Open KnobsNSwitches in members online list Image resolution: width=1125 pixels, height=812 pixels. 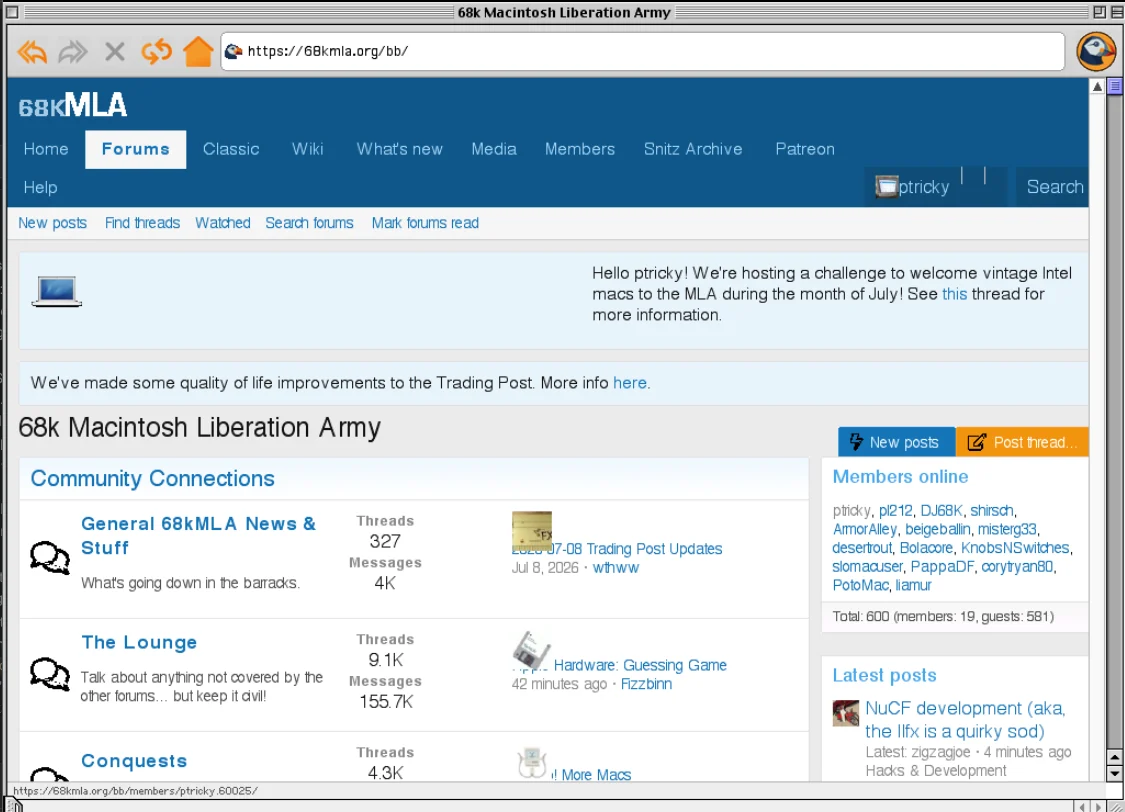(1015, 548)
